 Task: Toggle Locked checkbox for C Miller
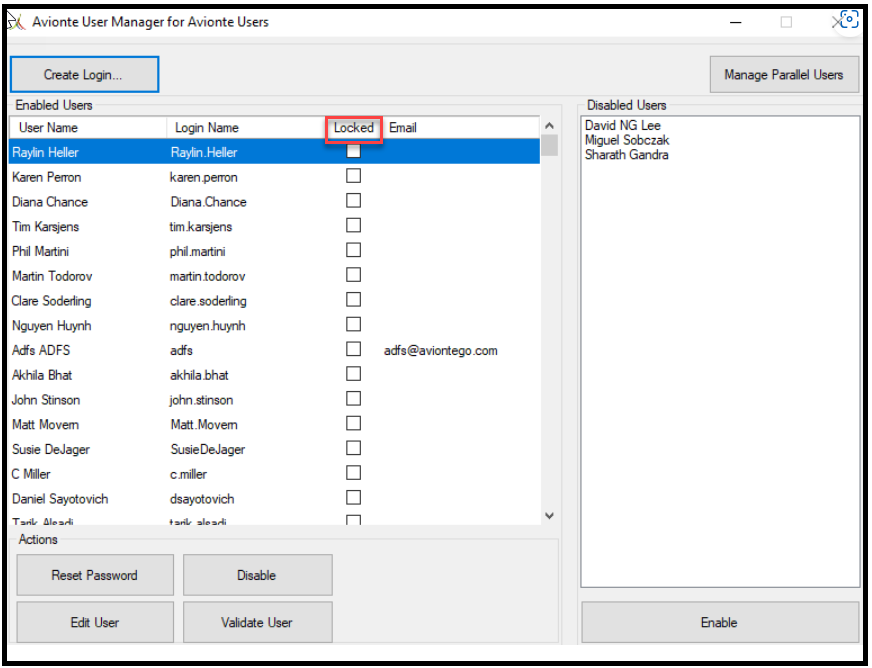pyautogui.click(x=354, y=473)
